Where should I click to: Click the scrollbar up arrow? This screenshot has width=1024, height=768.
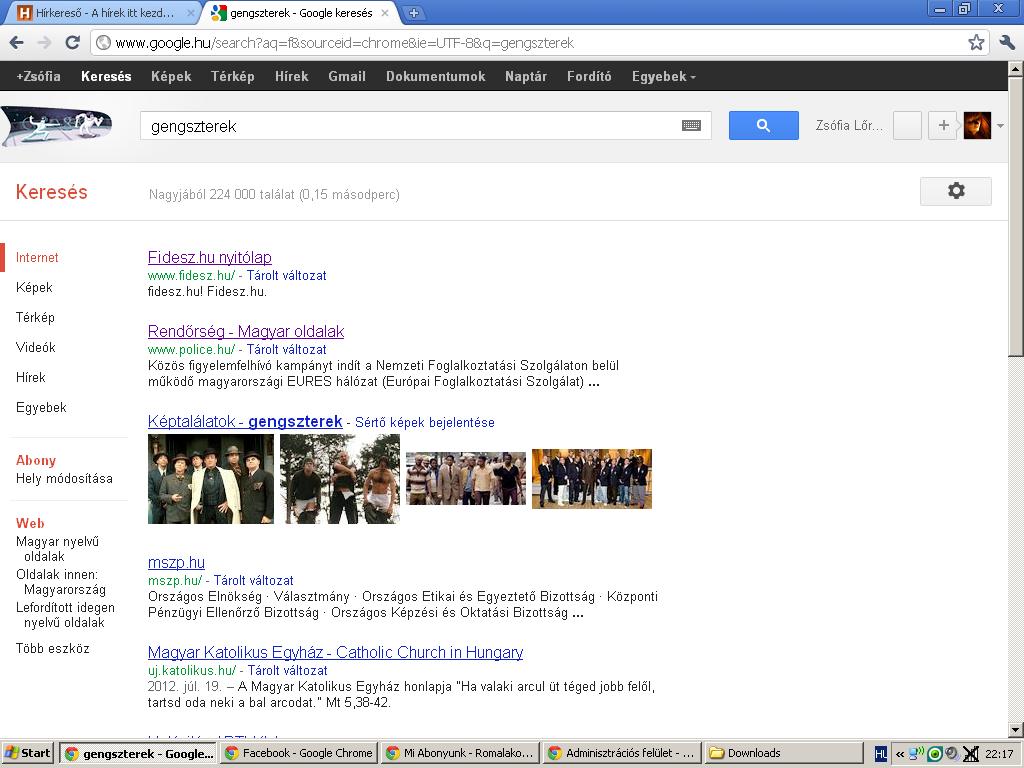tap(1016, 68)
